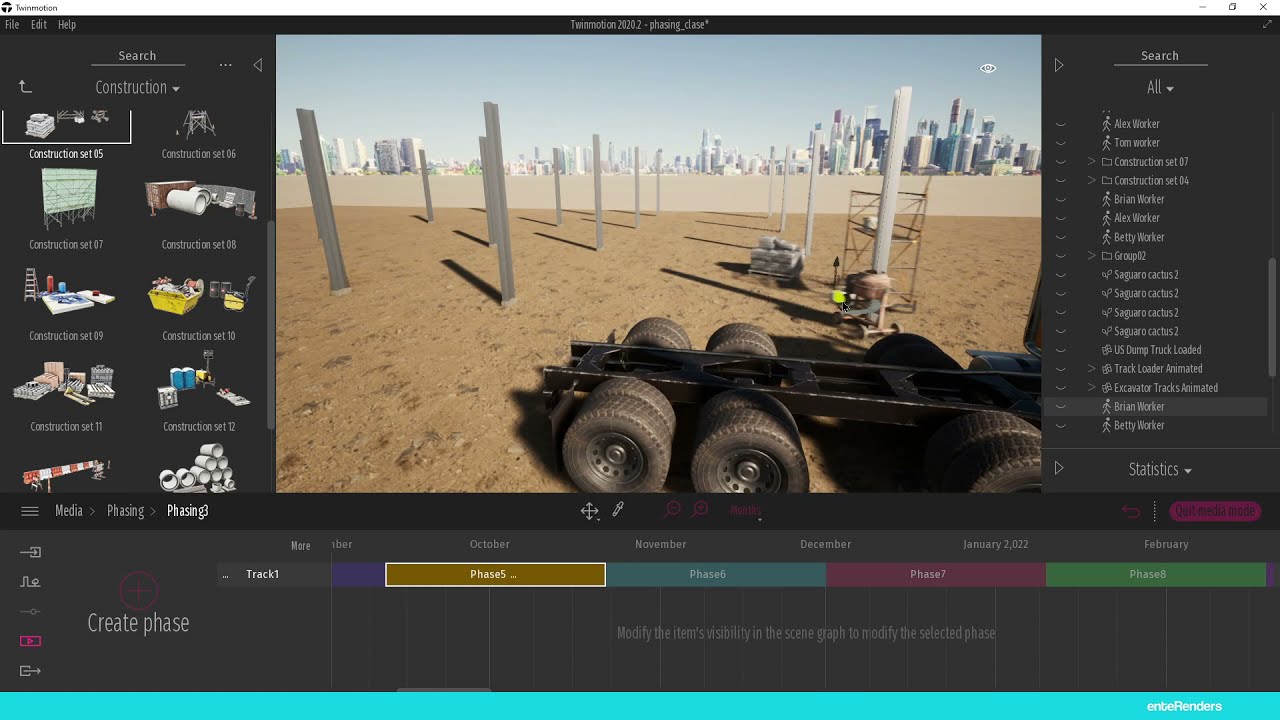Screen dimensions: 1280x720
Task: Expand Construction set 07 tree node
Action: pyautogui.click(x=1092, y=162)
